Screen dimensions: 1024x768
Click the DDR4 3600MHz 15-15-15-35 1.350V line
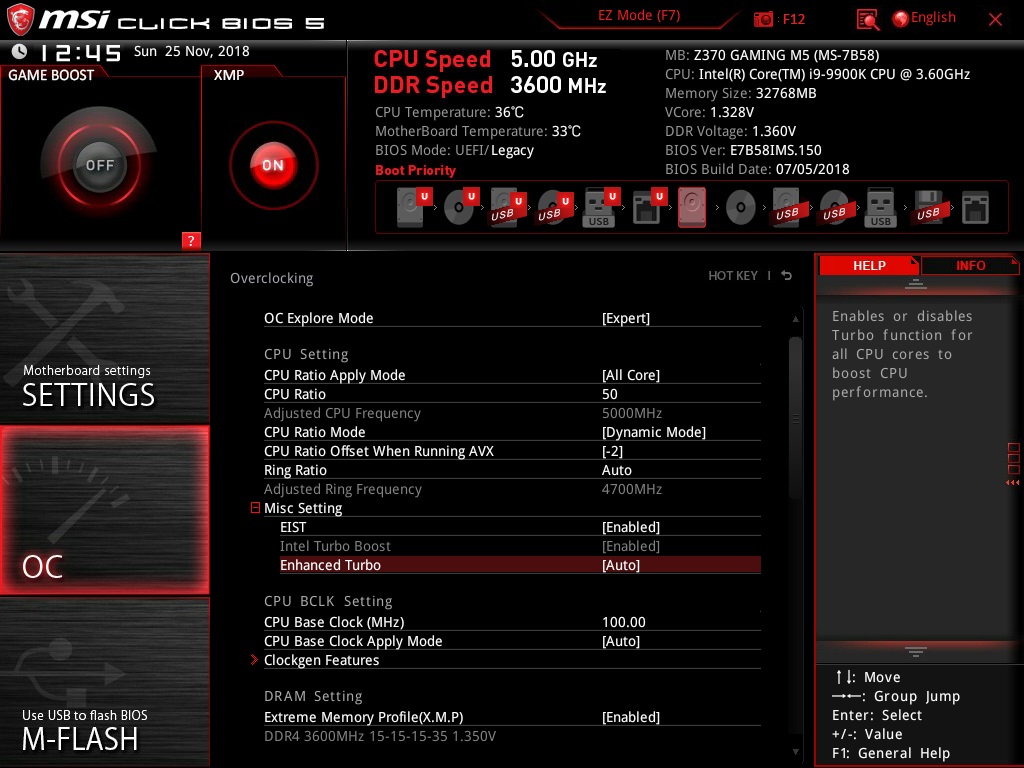tap(379, 736)
